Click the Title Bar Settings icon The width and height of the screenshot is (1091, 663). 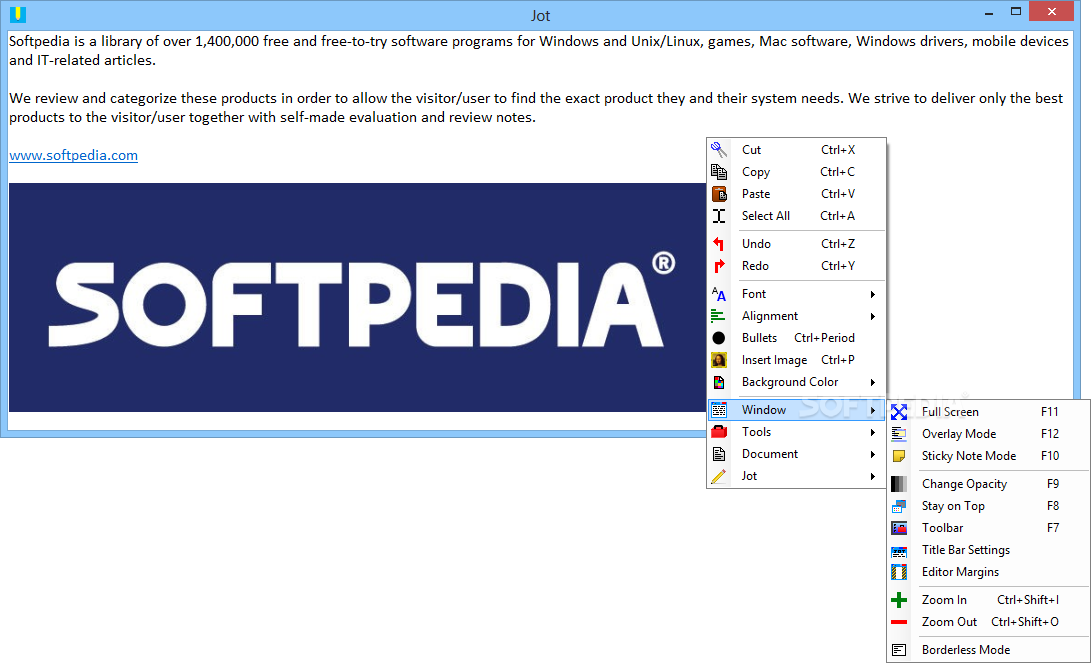pos(899,550)
